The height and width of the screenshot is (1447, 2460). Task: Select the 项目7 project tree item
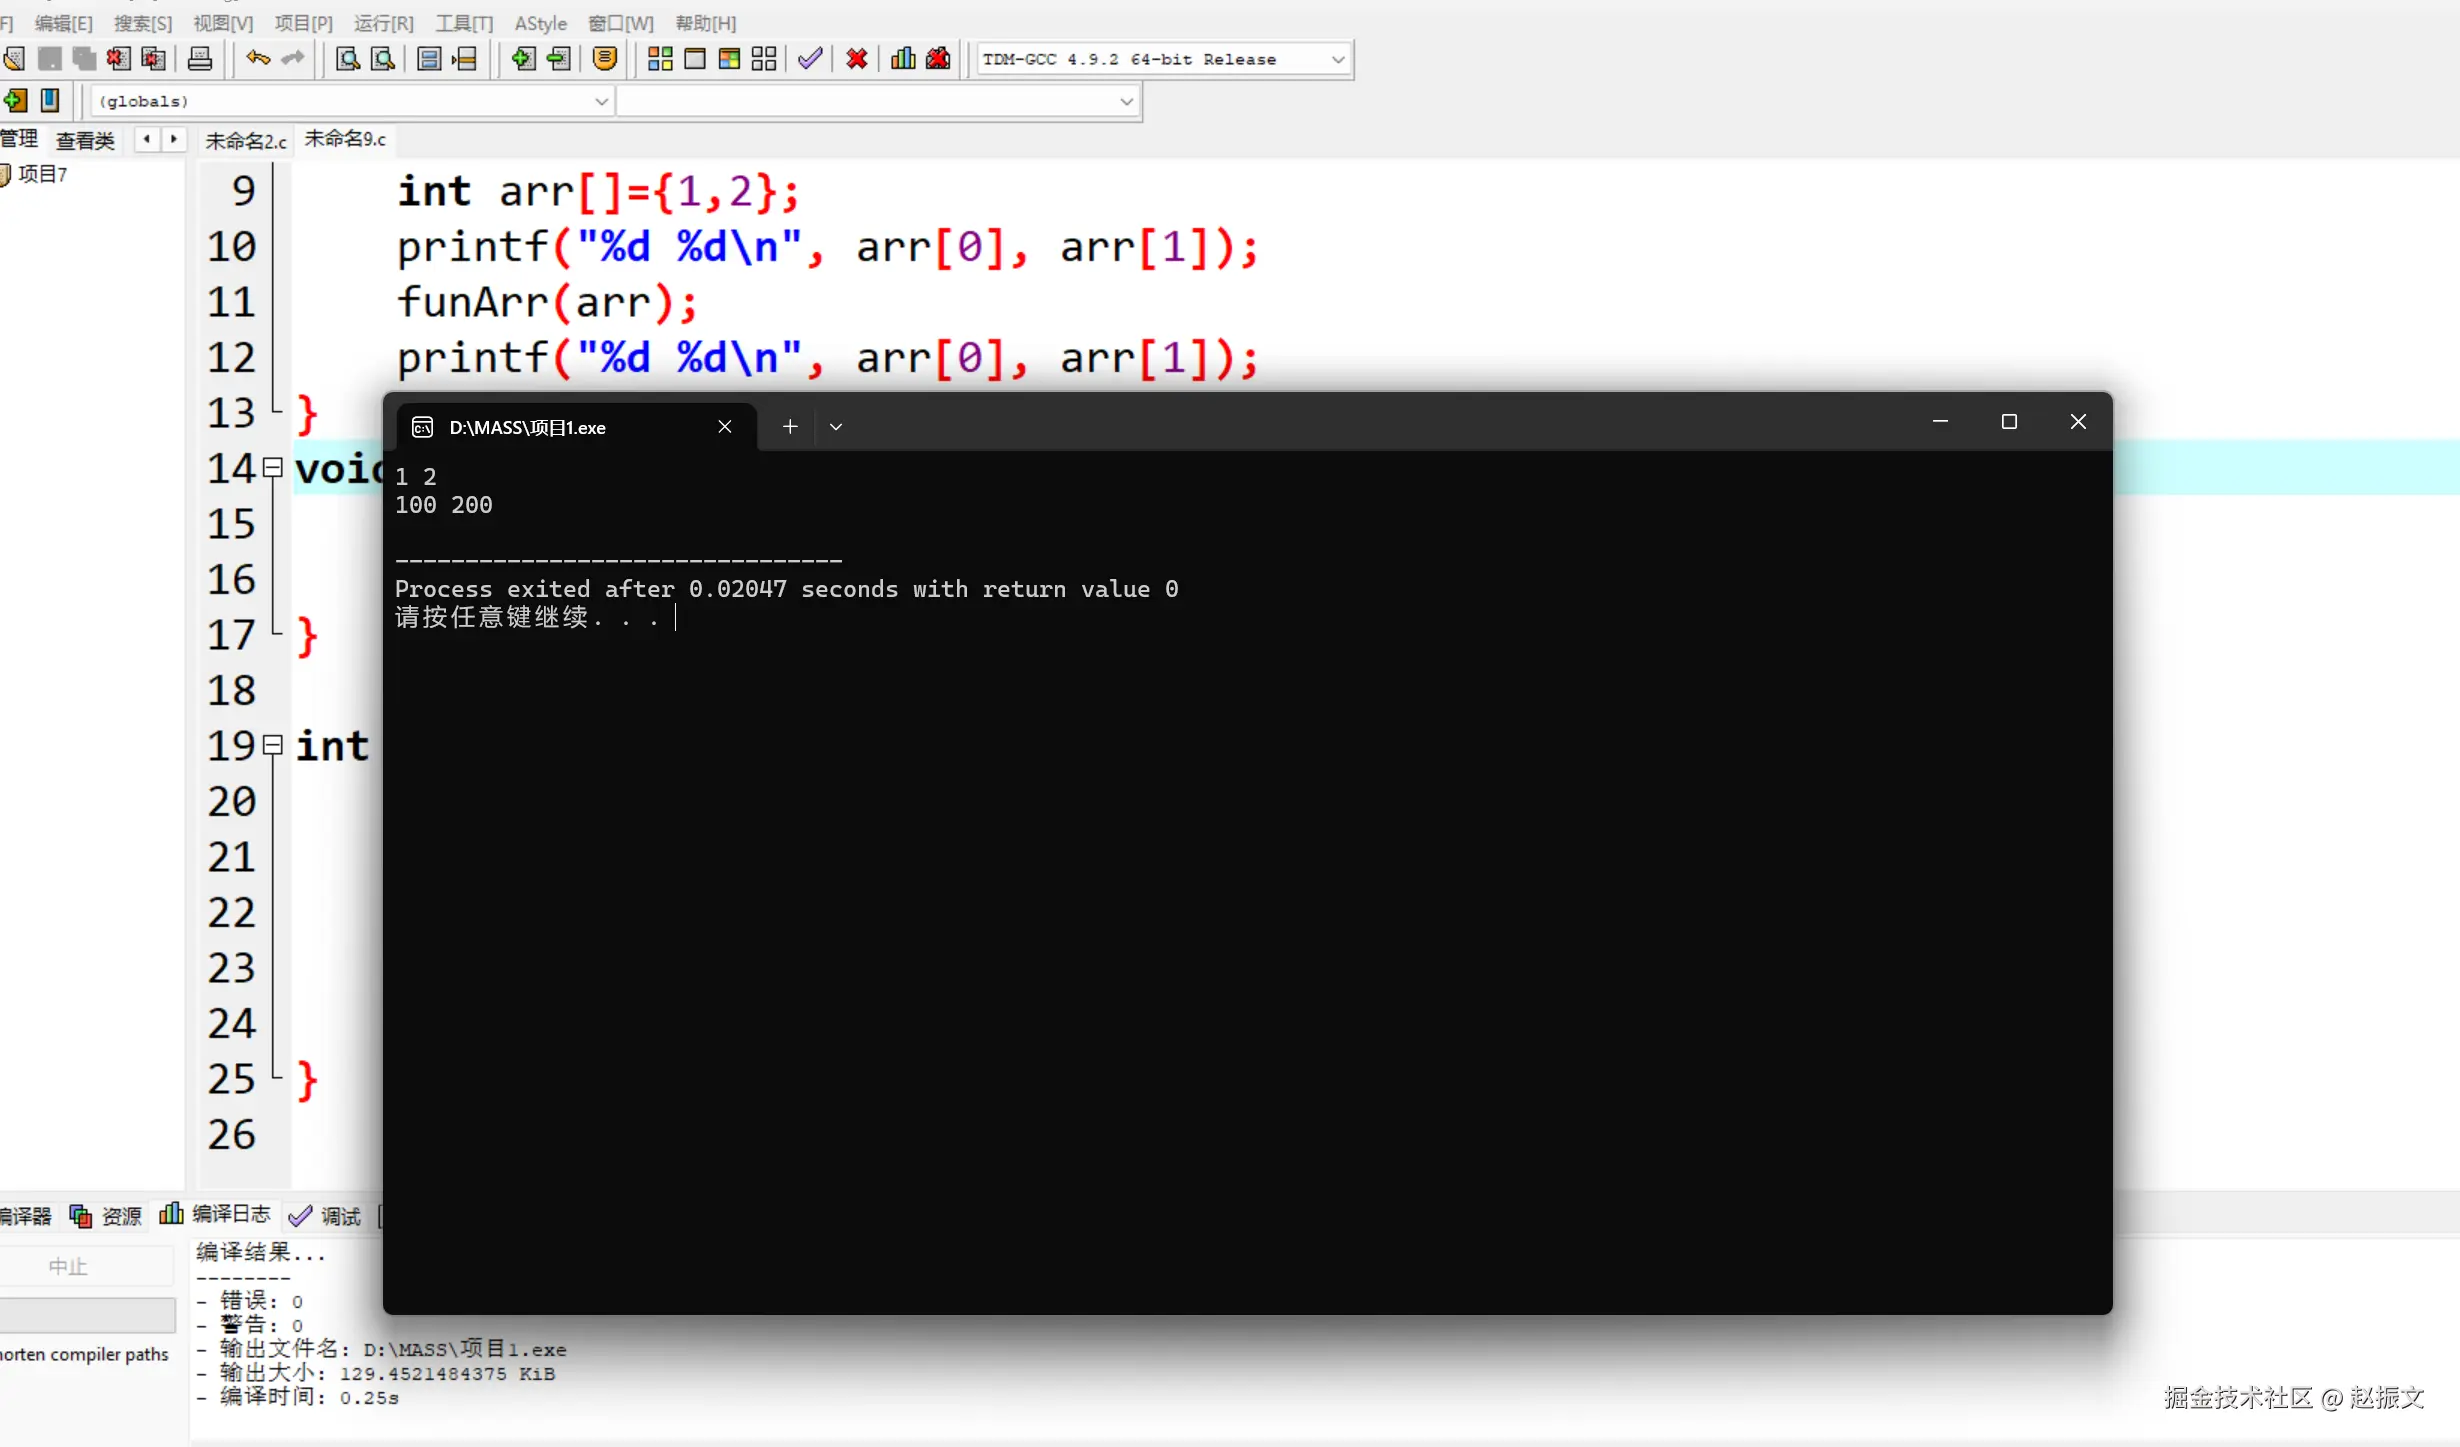(42, 174)
